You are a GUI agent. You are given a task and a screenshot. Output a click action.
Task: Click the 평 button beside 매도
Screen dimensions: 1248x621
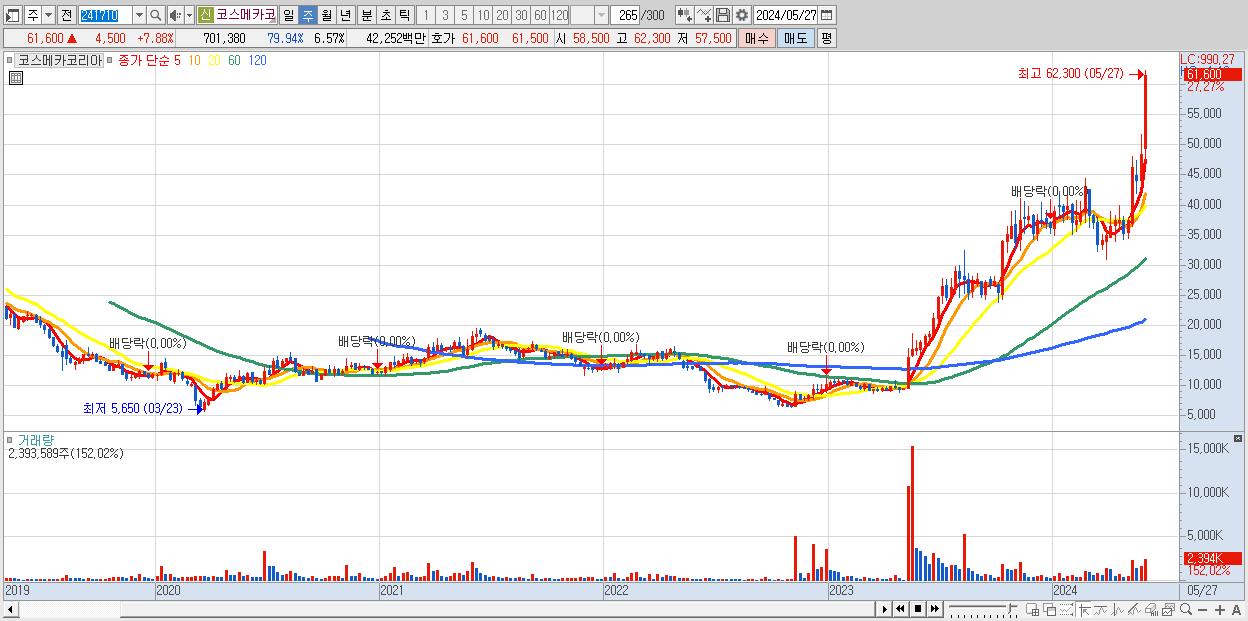click(826, 38)
